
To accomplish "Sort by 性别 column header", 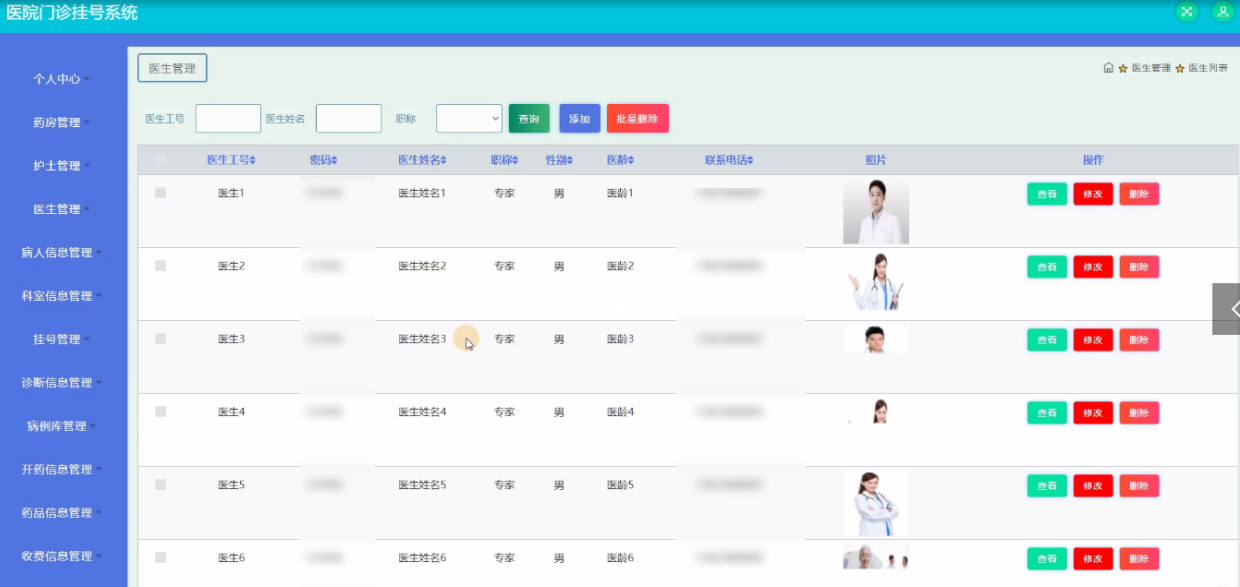I will coord(558,160).
